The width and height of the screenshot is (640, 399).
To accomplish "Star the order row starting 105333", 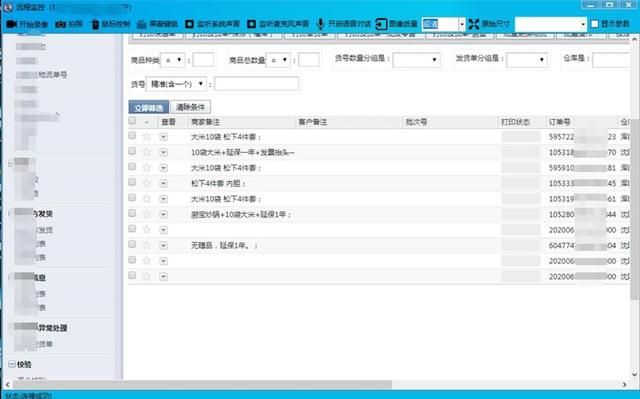I will click(146, 183).
